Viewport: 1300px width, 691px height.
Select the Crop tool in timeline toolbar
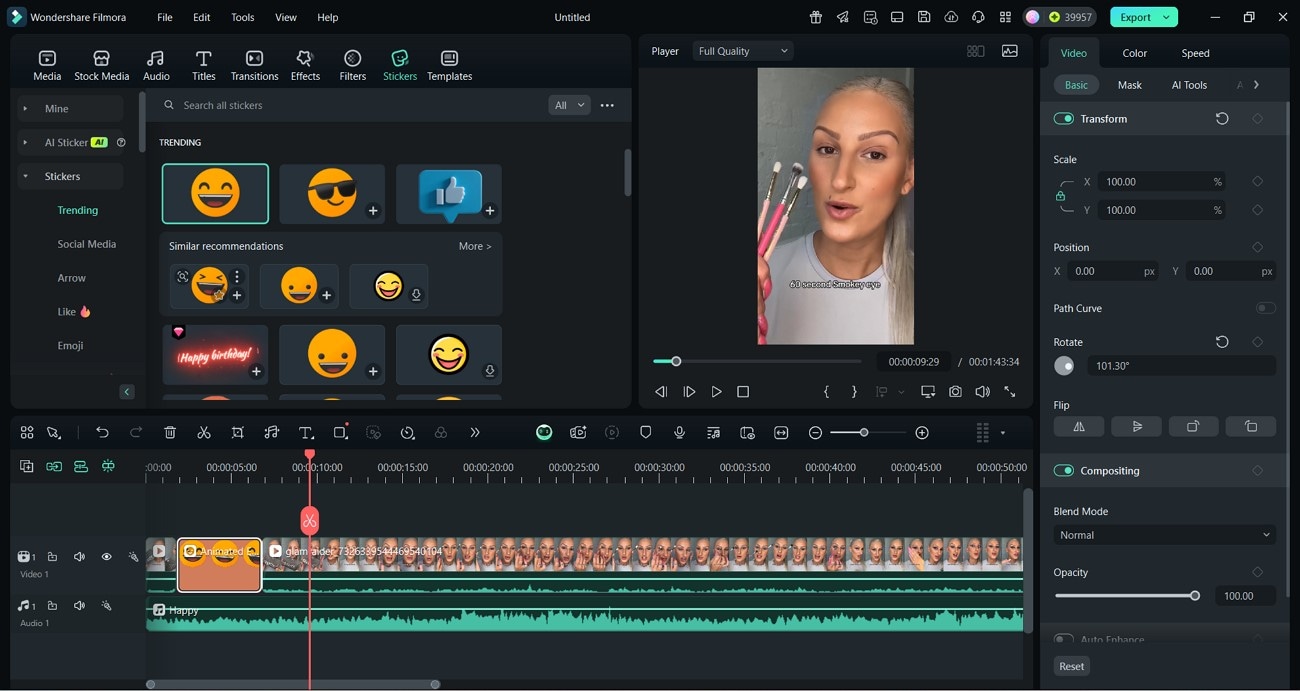(238, 433)
